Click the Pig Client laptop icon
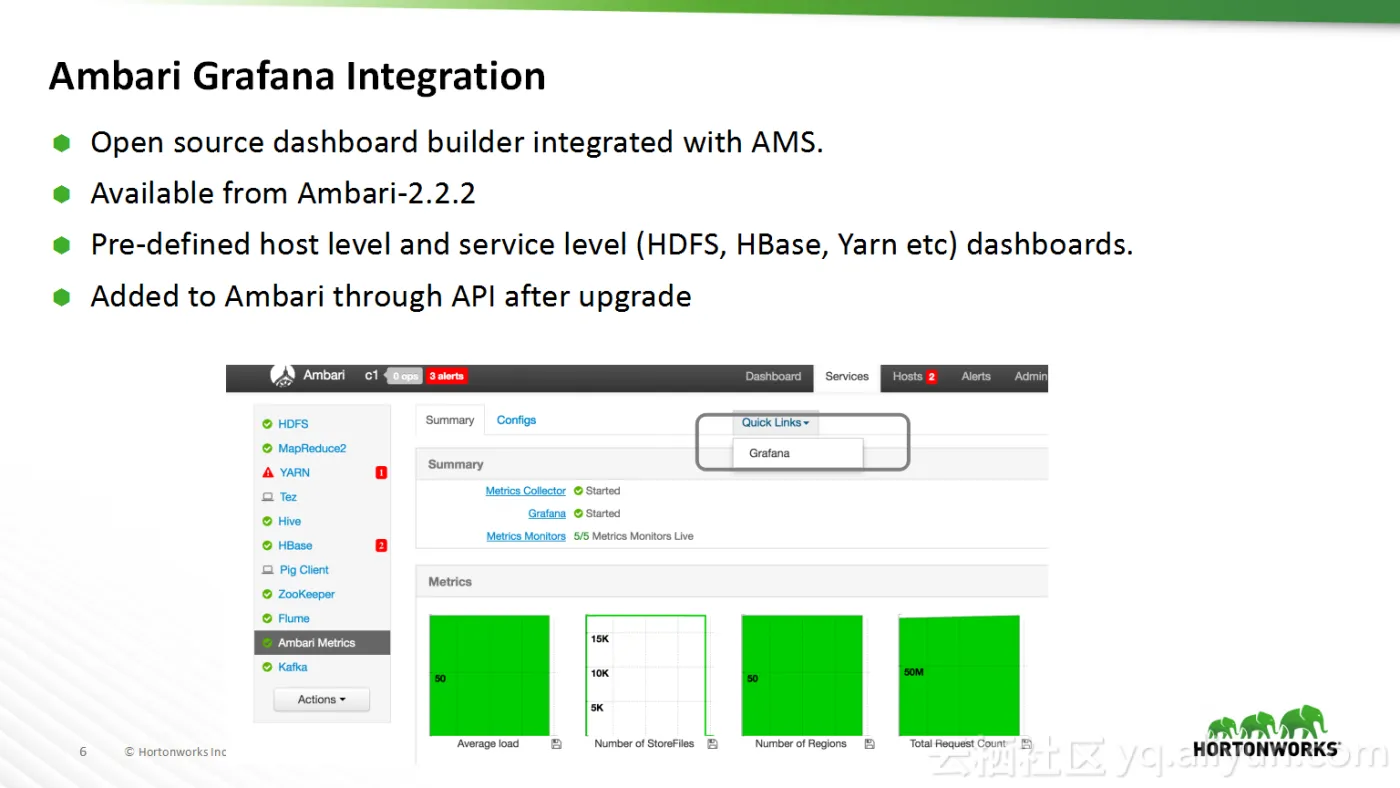This screenshot has width=1400, height=788. point(267,570)
